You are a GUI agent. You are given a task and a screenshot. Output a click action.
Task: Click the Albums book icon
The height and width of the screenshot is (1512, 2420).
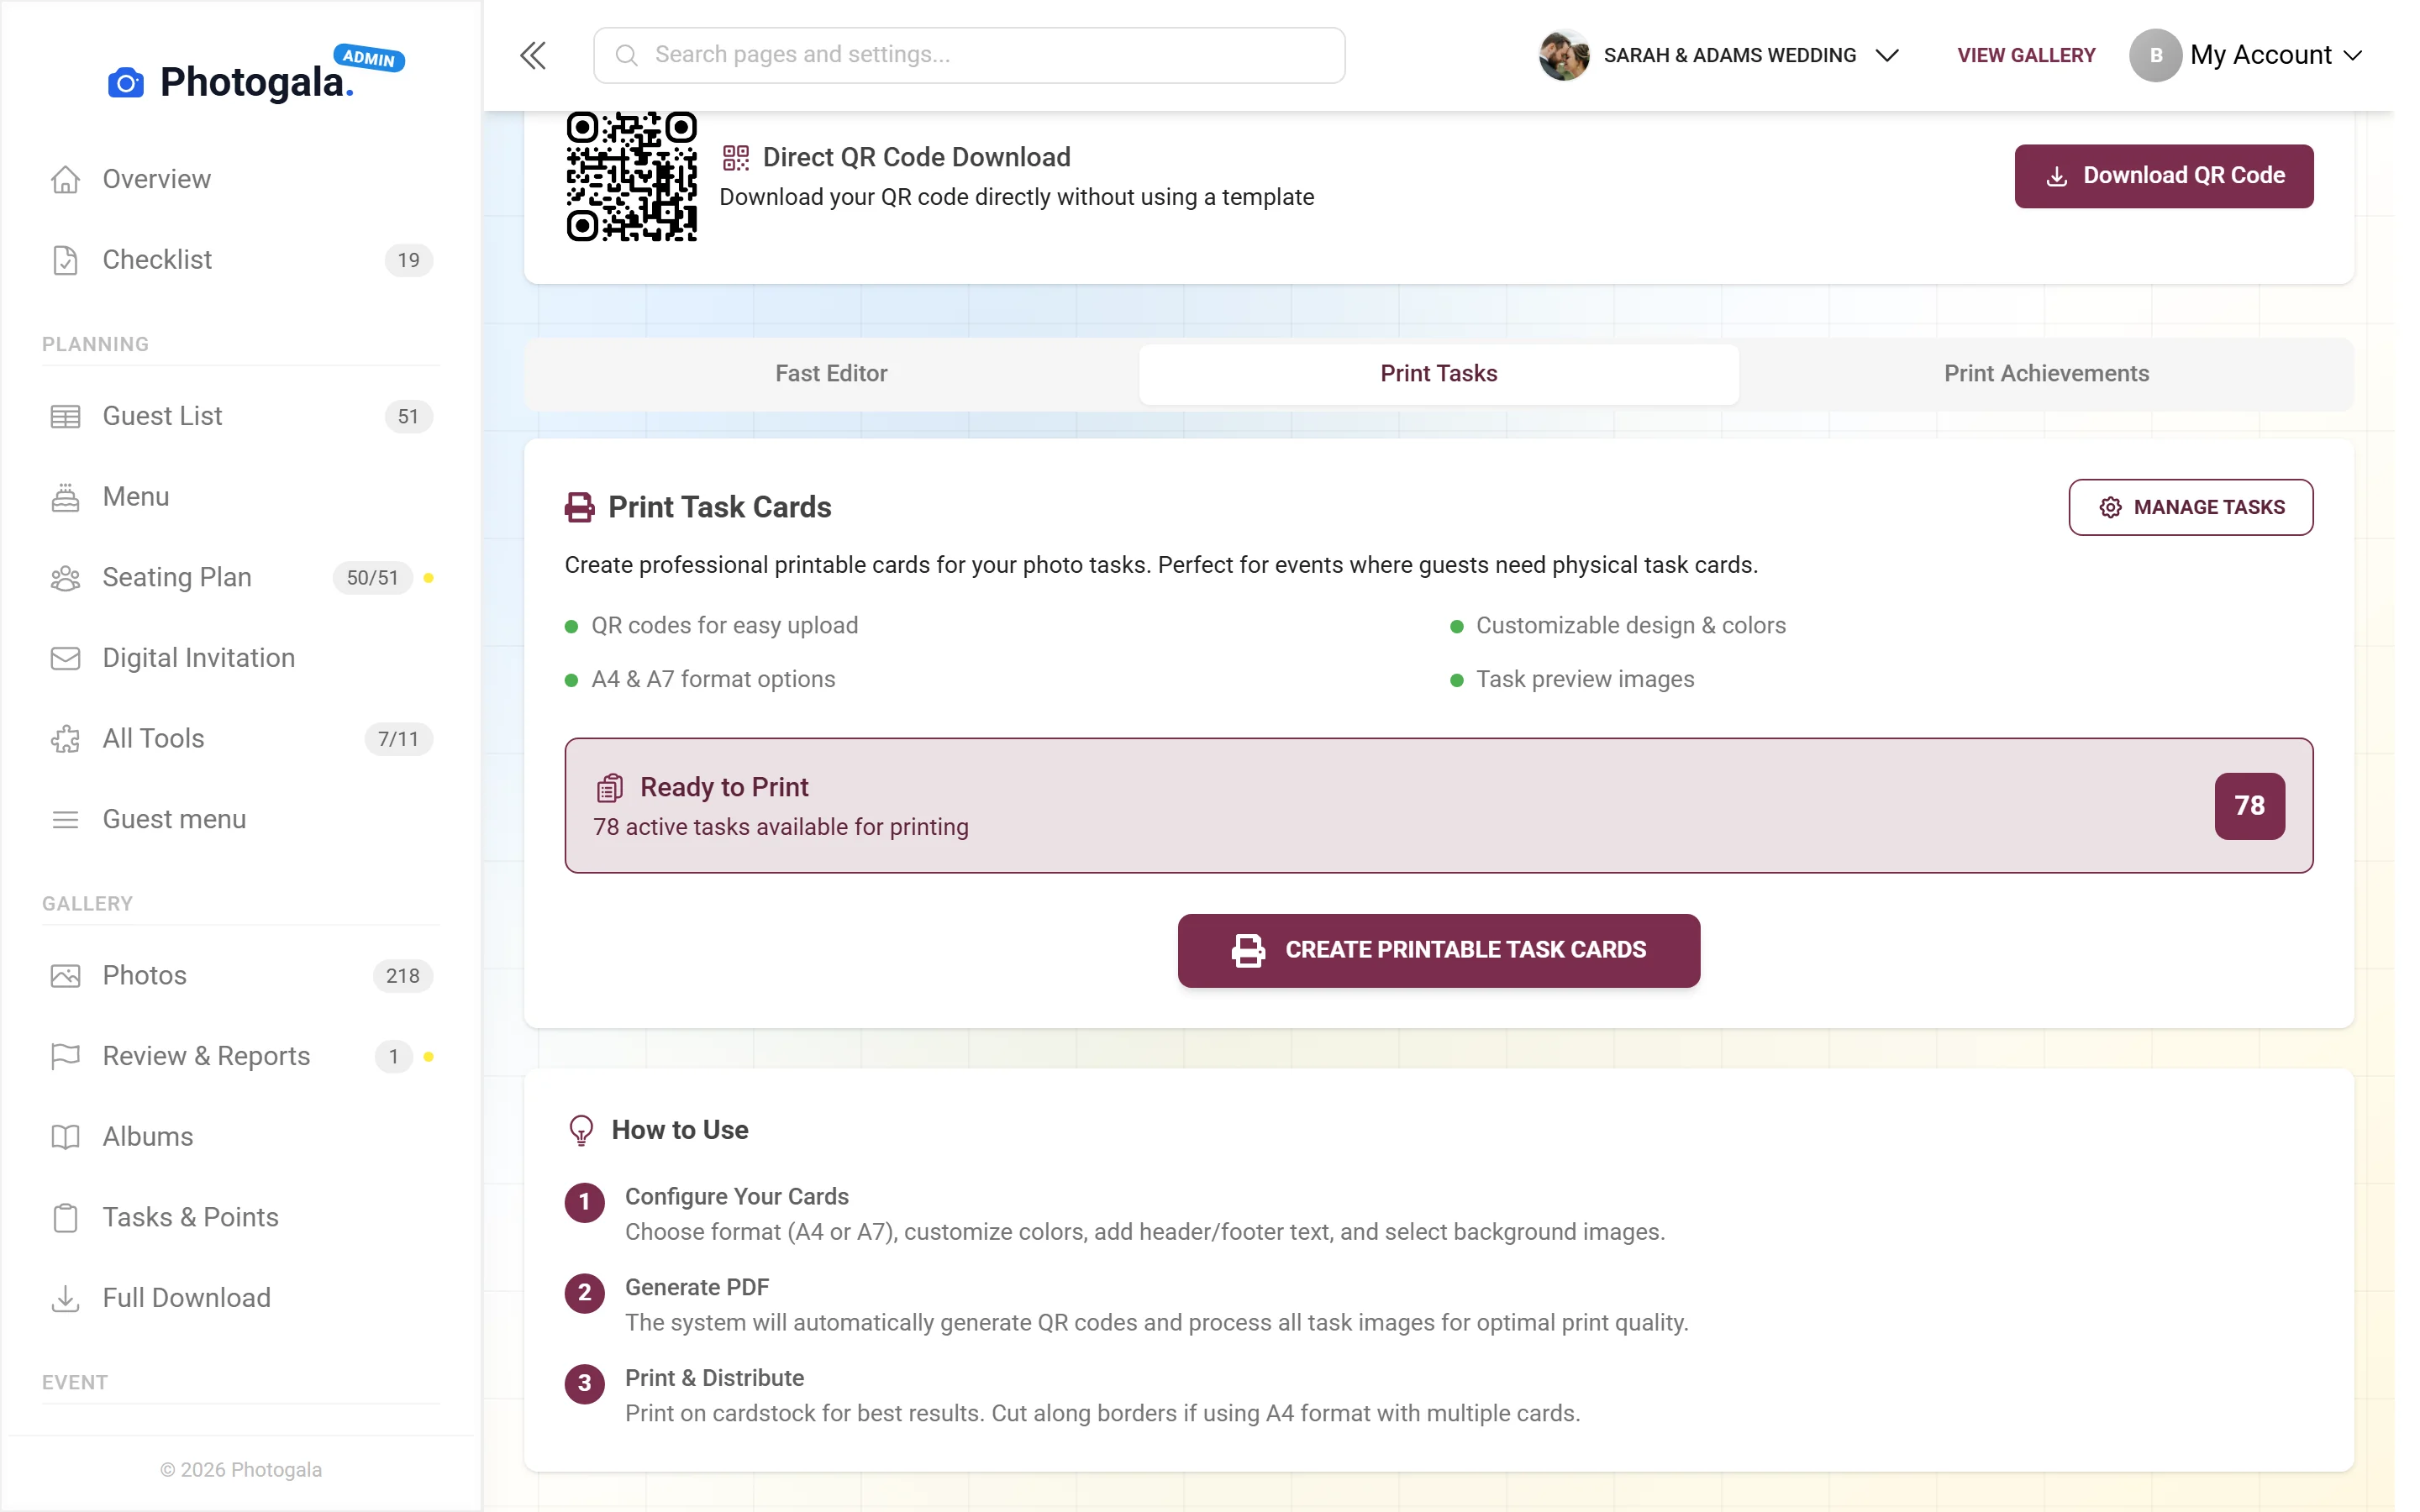[x=65, y=1137]
